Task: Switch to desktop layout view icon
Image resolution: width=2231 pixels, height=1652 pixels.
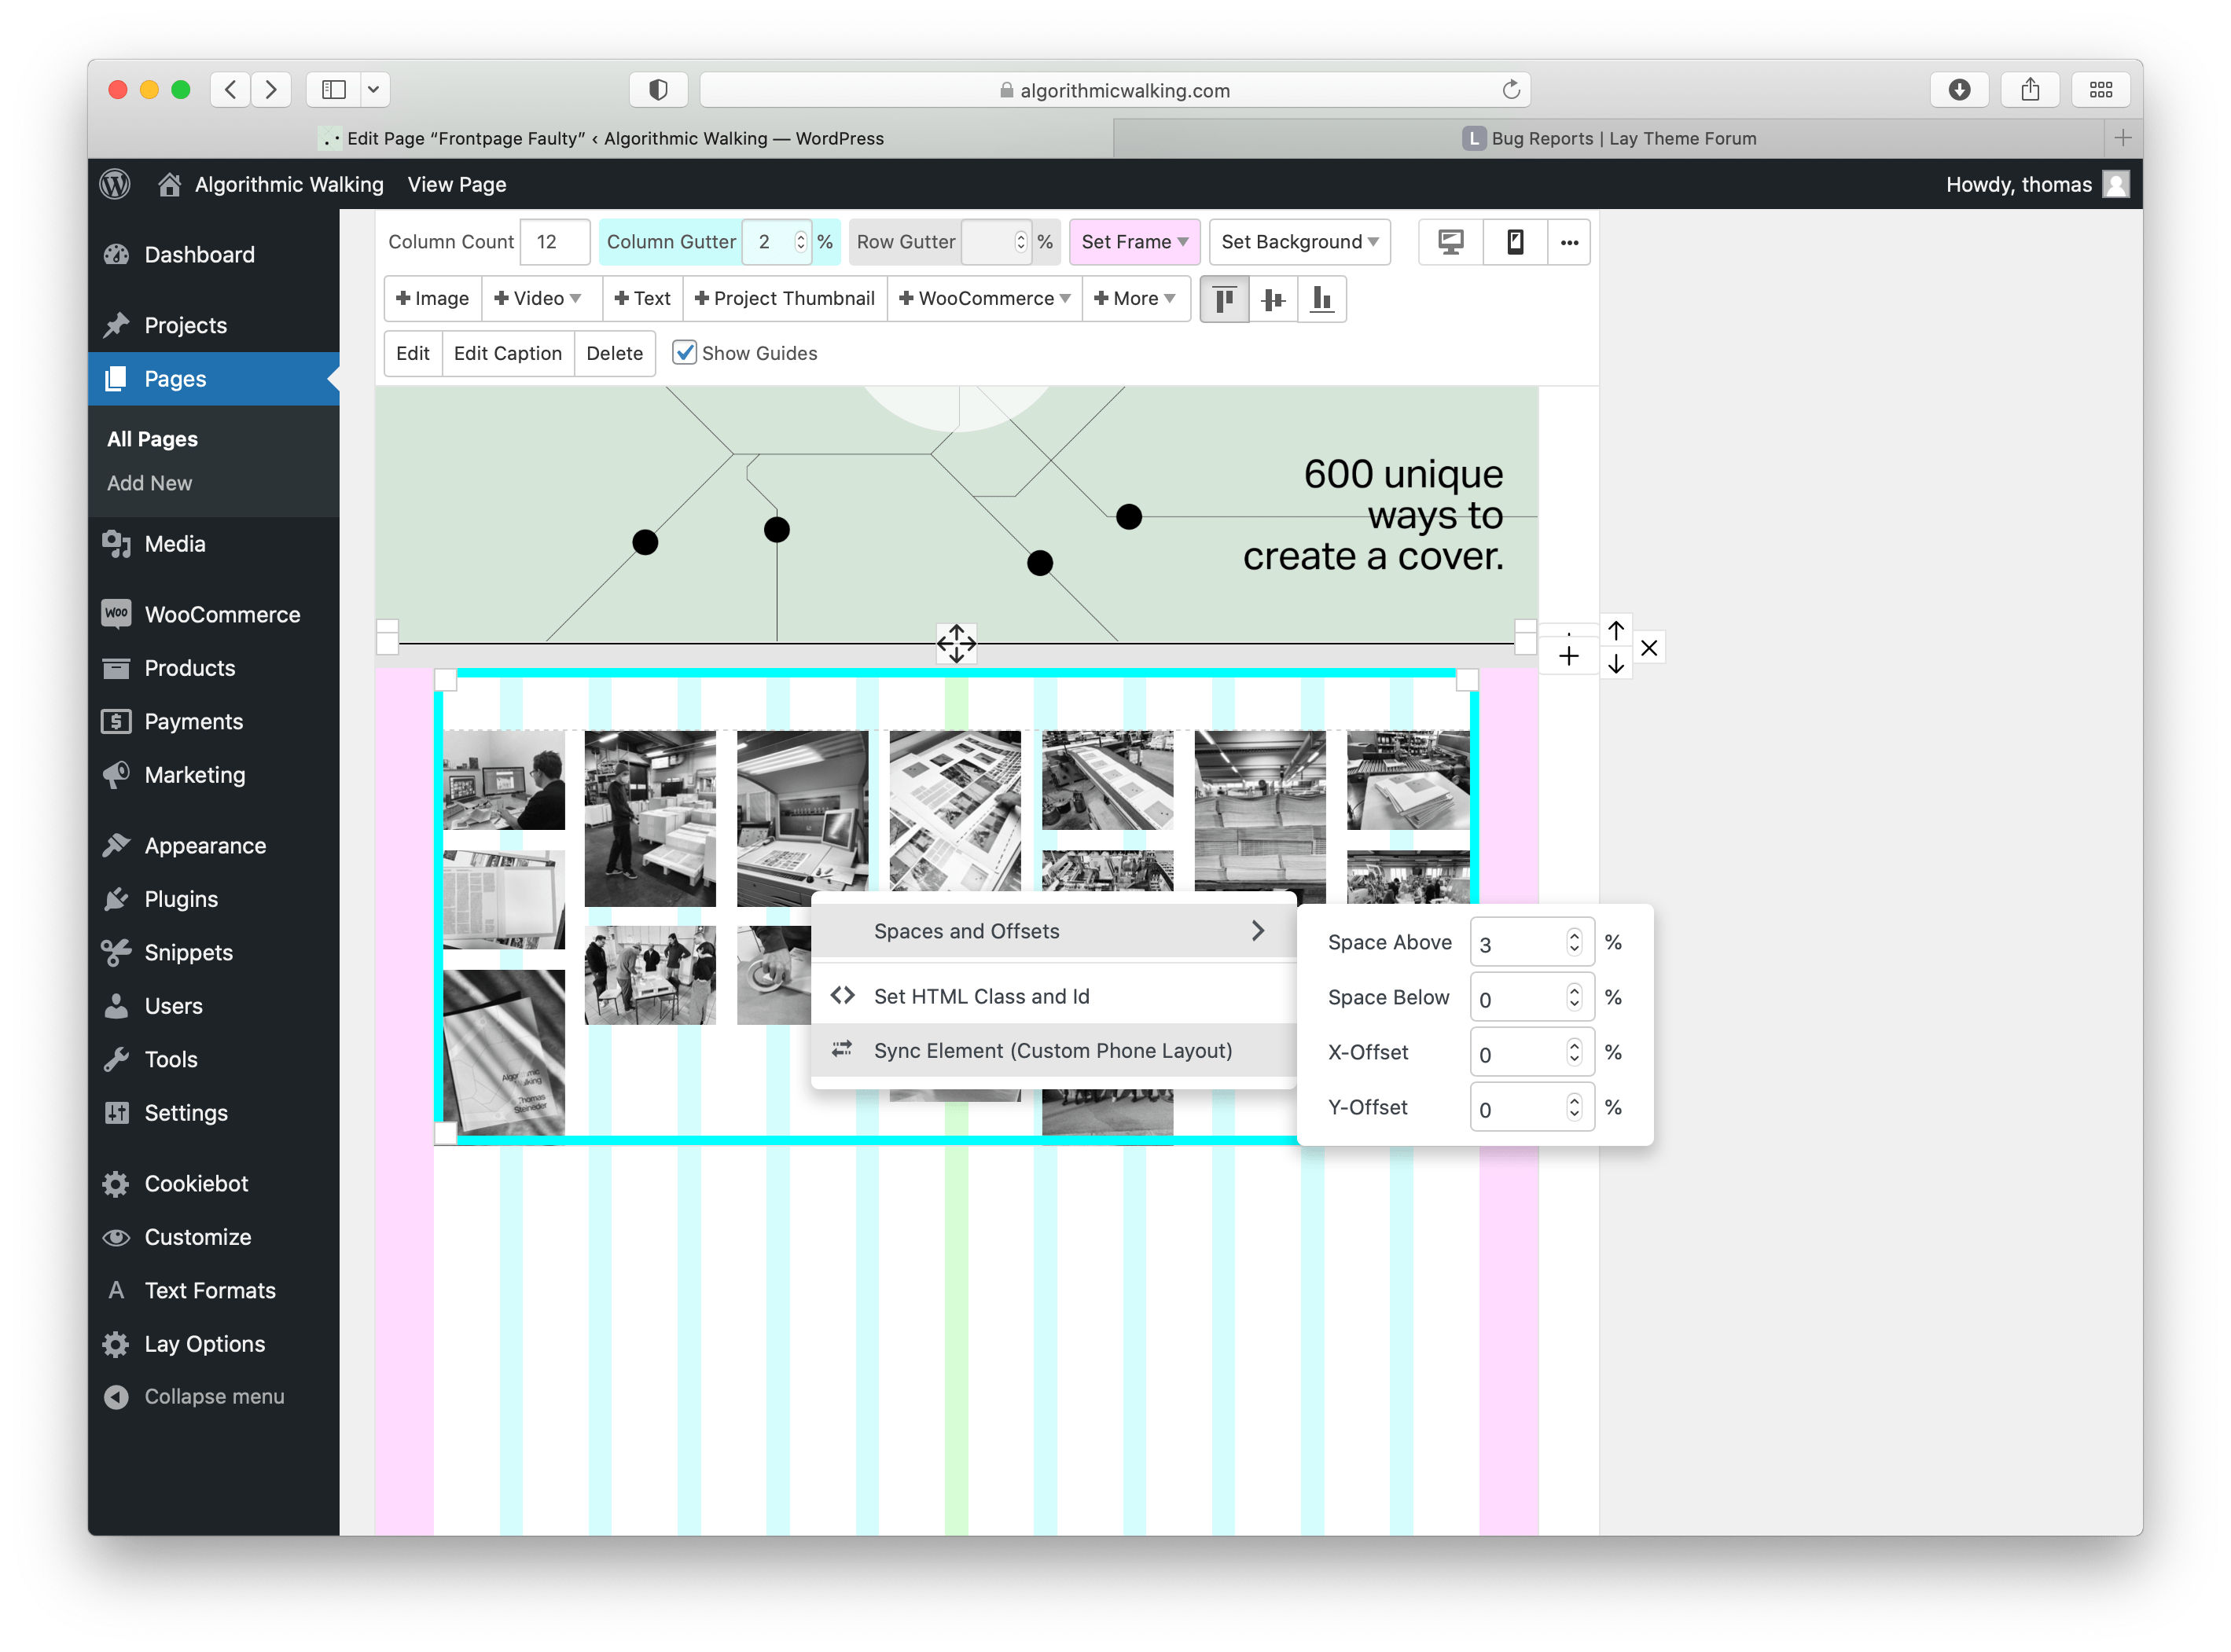Action: 1450,242
